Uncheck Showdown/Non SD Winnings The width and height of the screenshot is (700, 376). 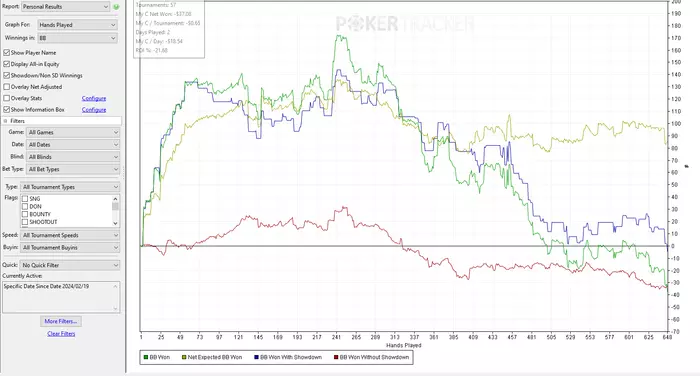tap(7, 75)
